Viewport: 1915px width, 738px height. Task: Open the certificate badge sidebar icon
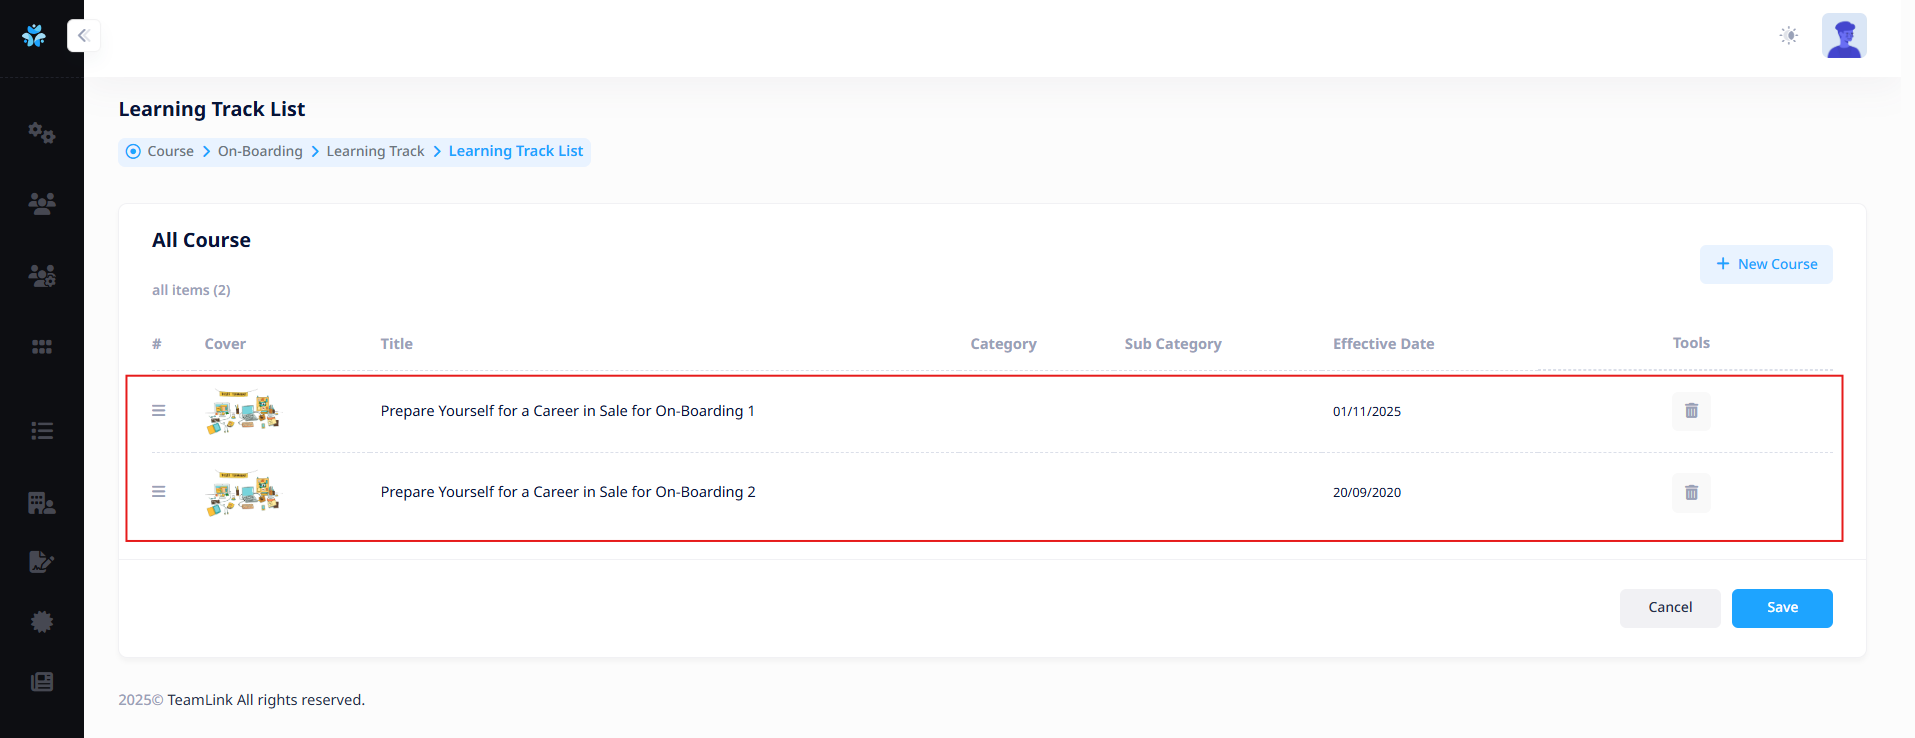coord(41,622)
